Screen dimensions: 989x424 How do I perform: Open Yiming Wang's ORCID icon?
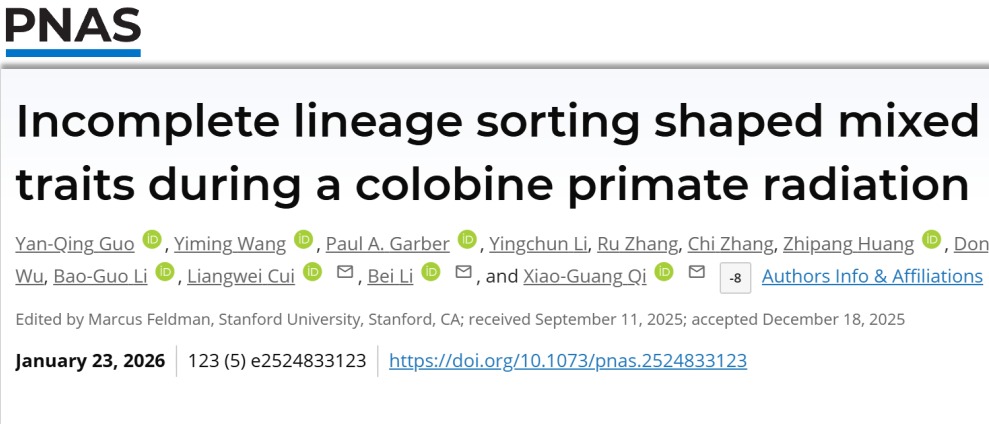(303, 240)
